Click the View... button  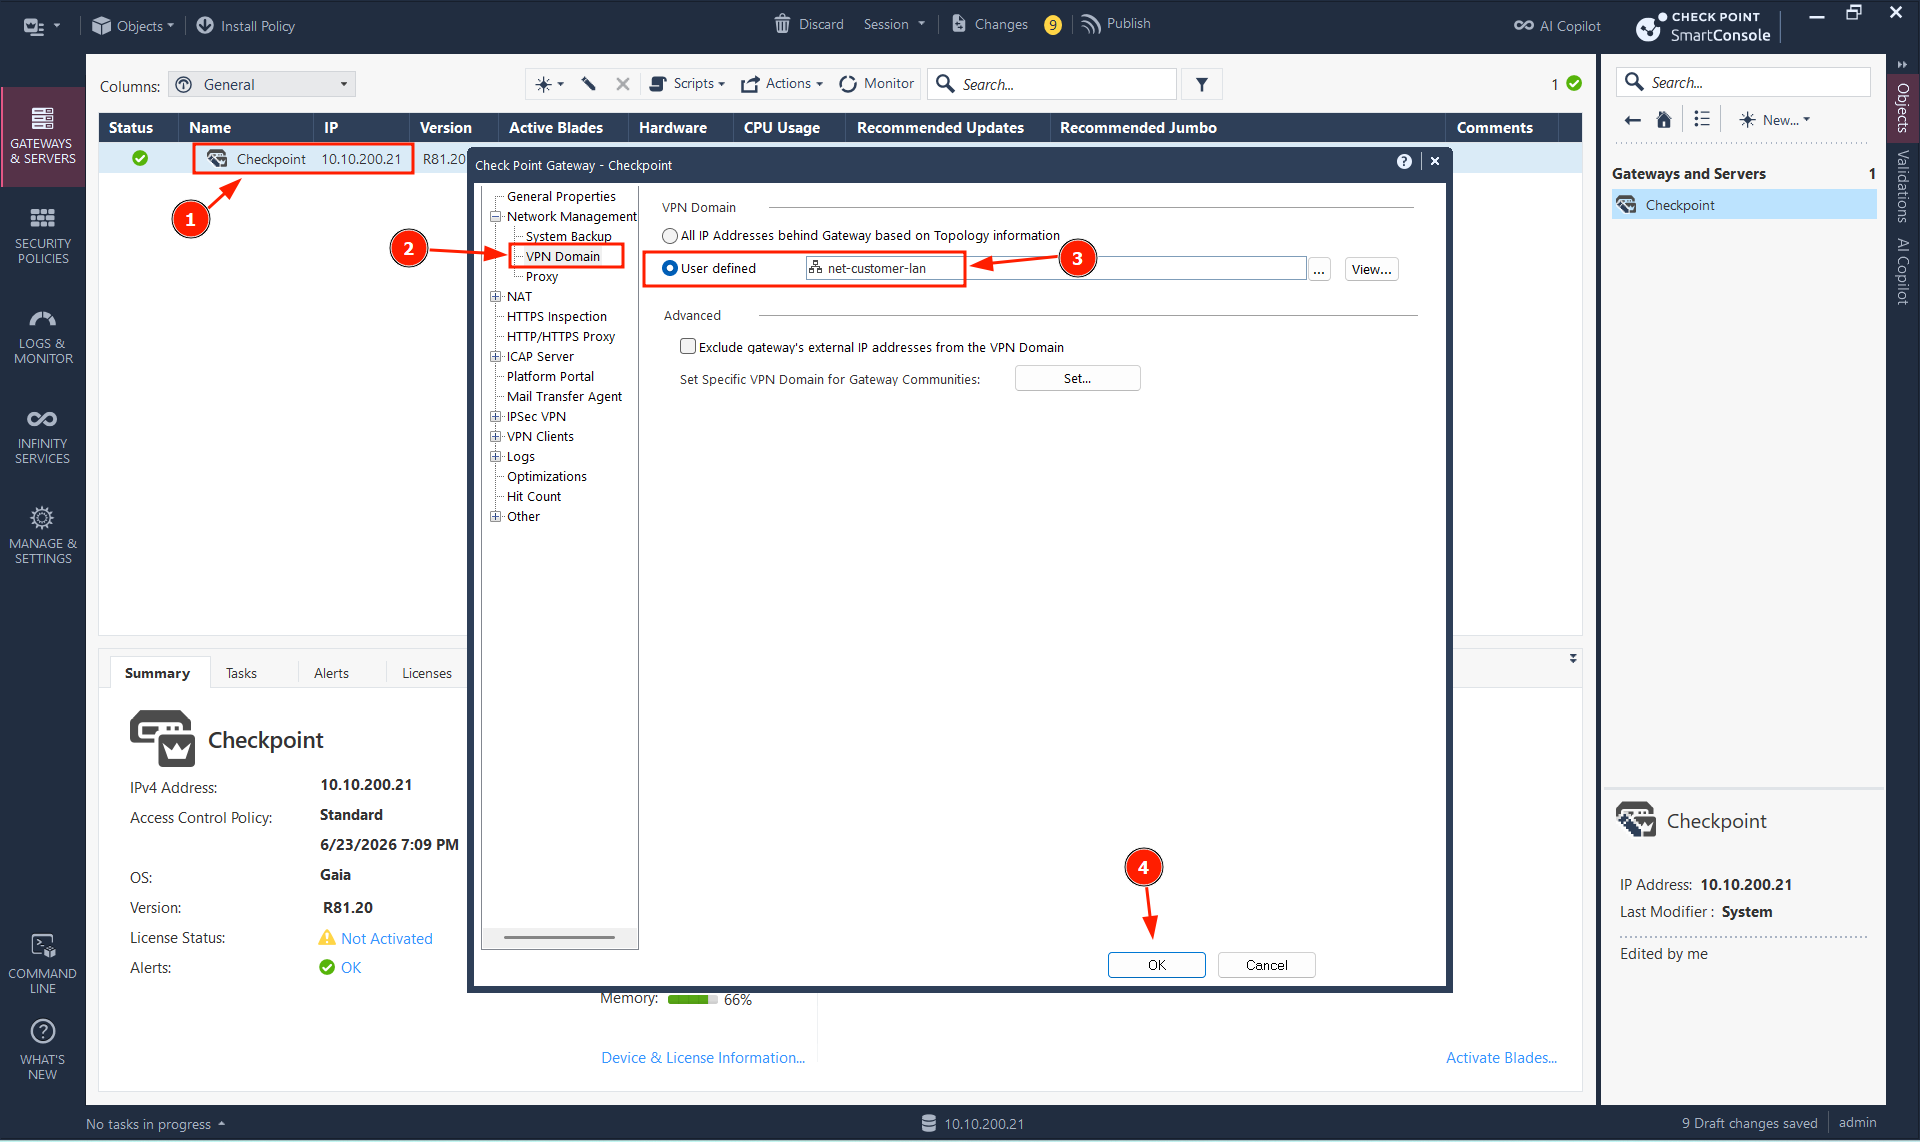(x=1371, y=269)
